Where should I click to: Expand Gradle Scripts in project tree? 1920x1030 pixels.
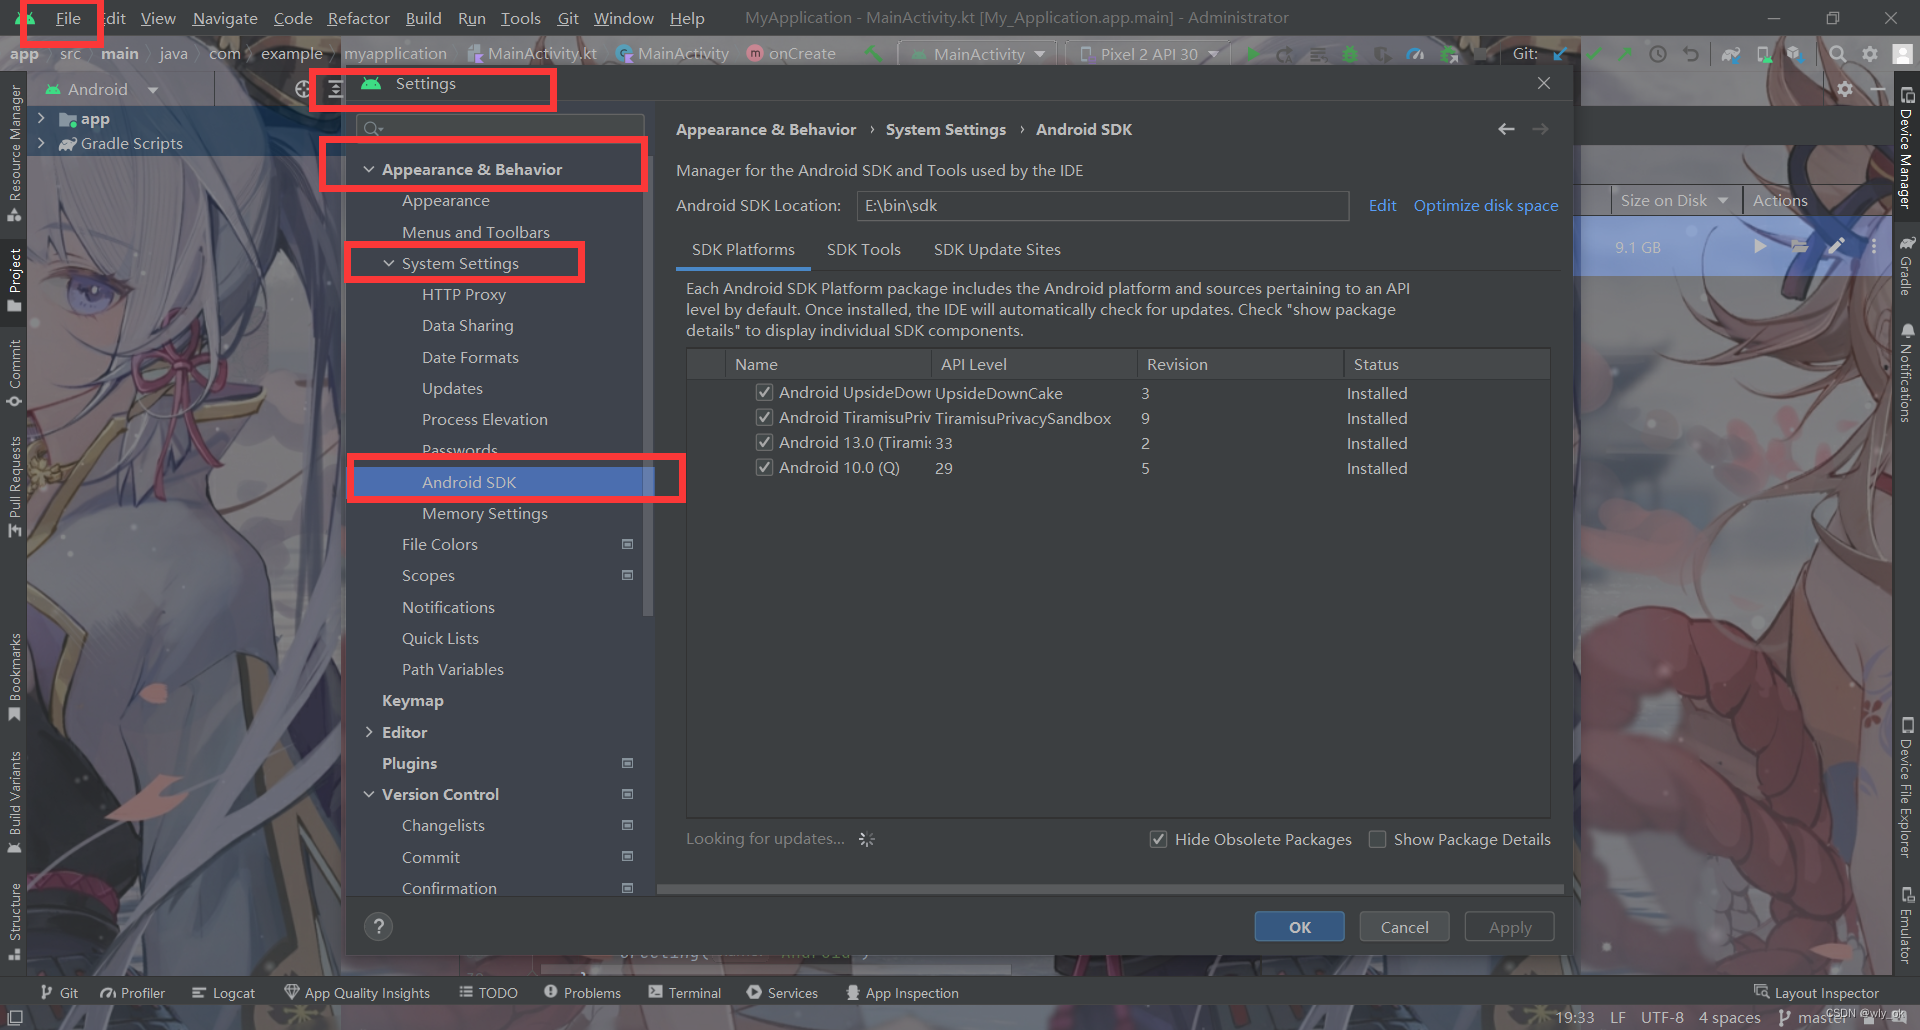tap(41, 143)
